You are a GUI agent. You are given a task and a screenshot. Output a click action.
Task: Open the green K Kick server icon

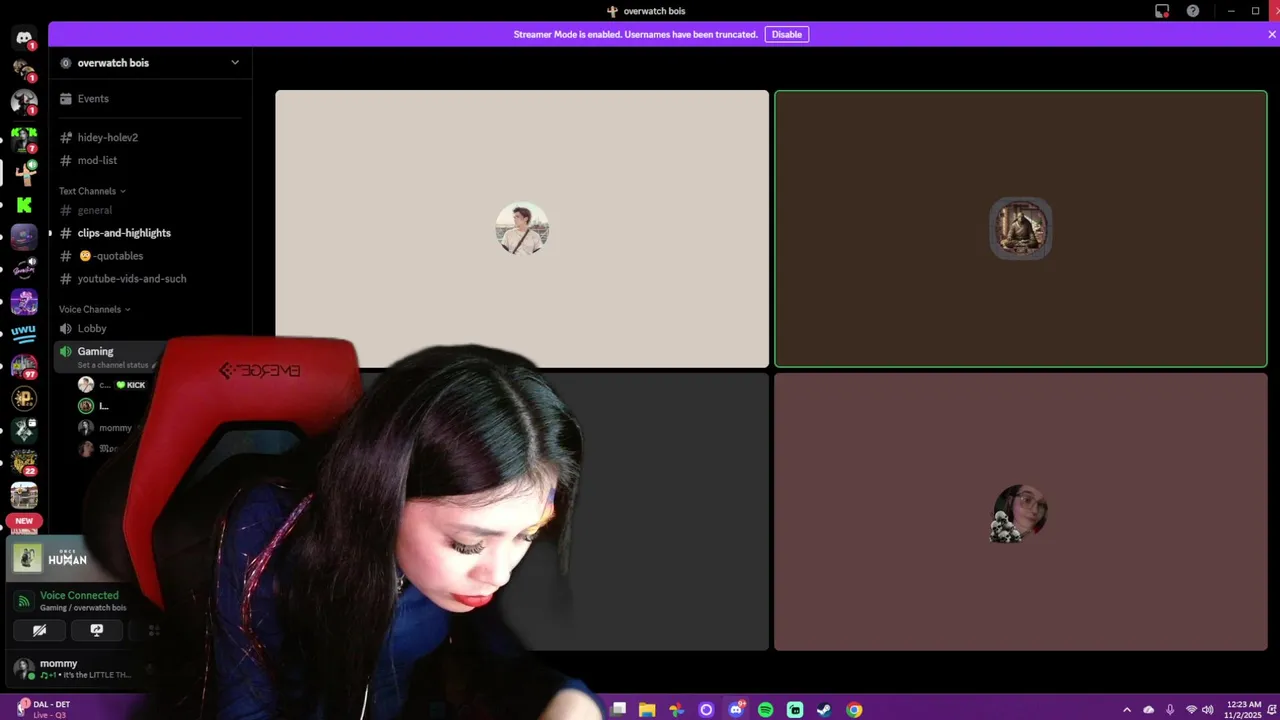24,204
